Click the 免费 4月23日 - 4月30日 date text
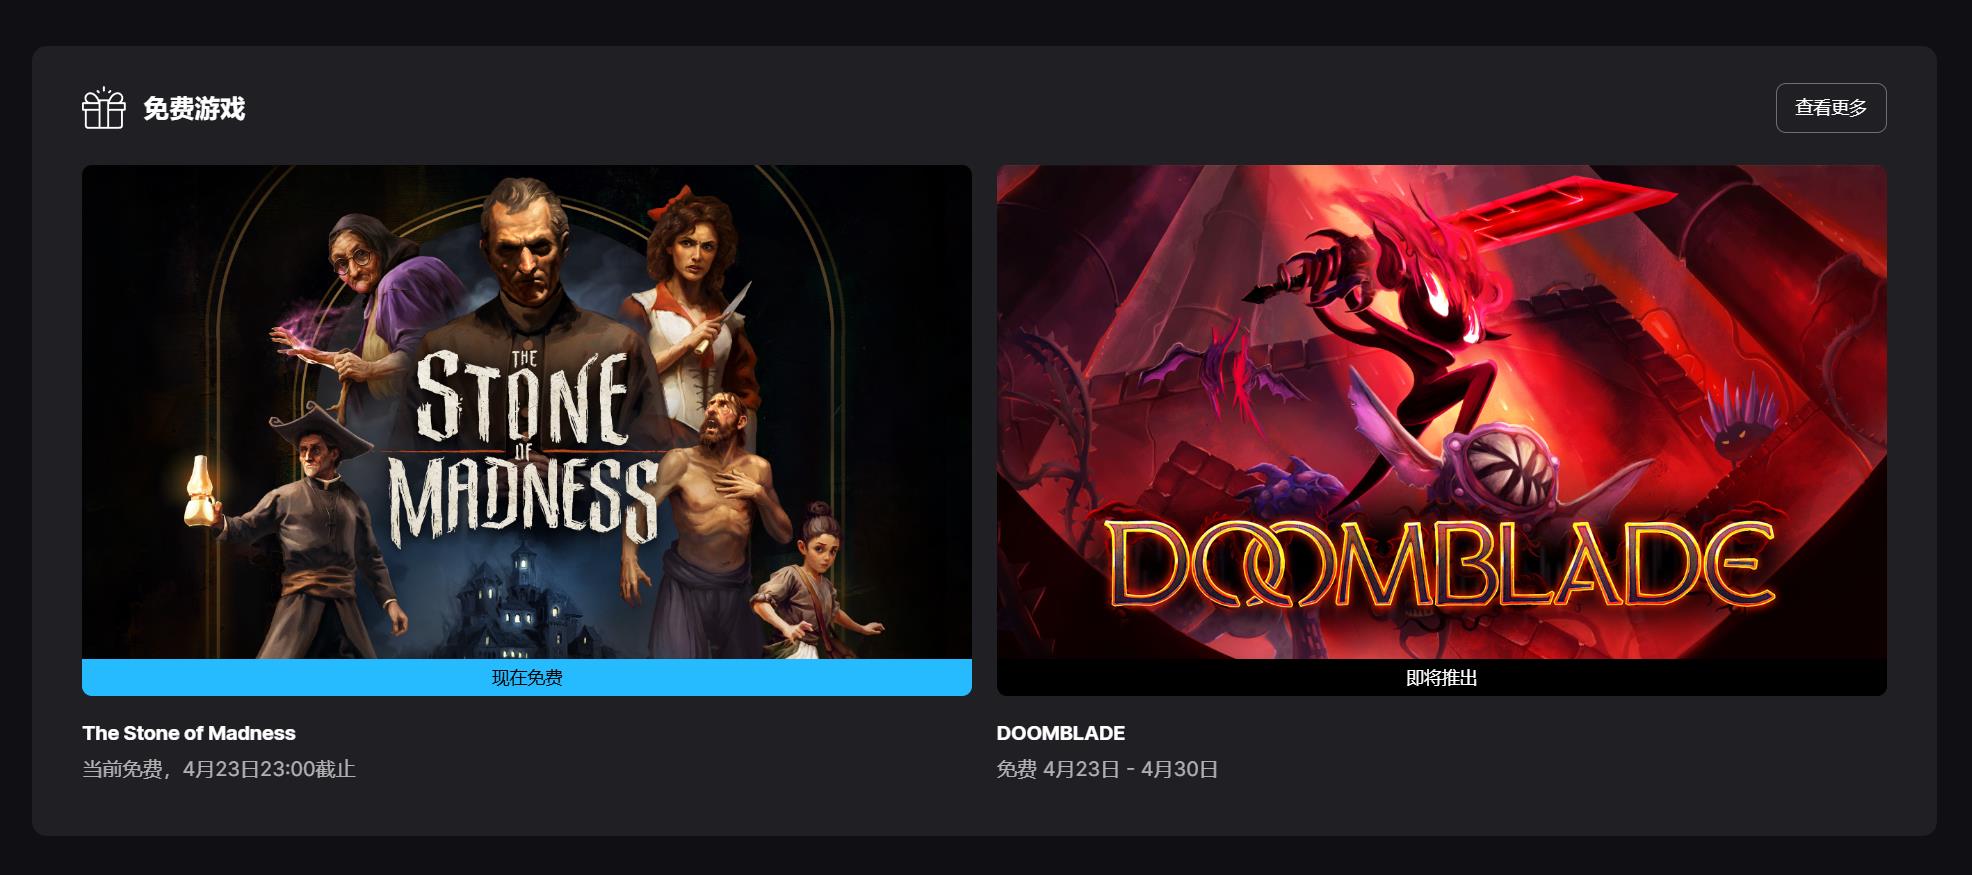Screen dimensions: 1972x875 (1107, 769)
